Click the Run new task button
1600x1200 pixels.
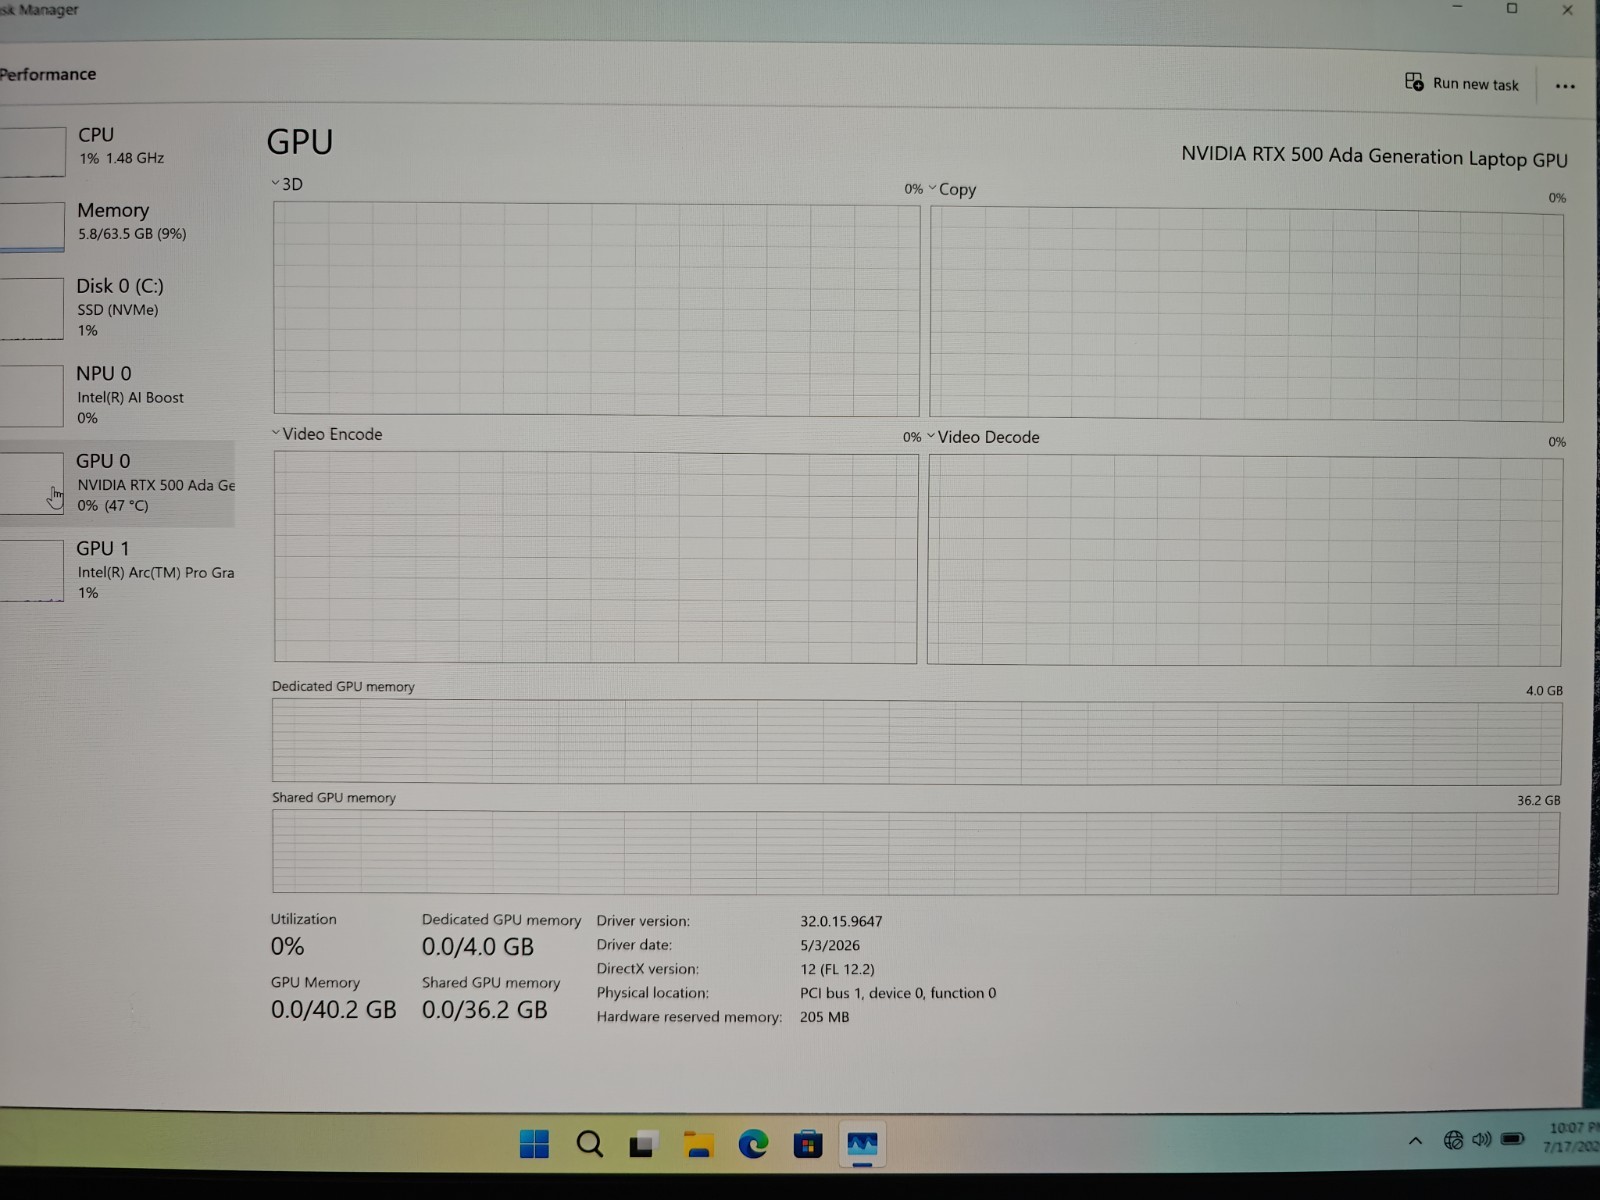(1461, 83)
